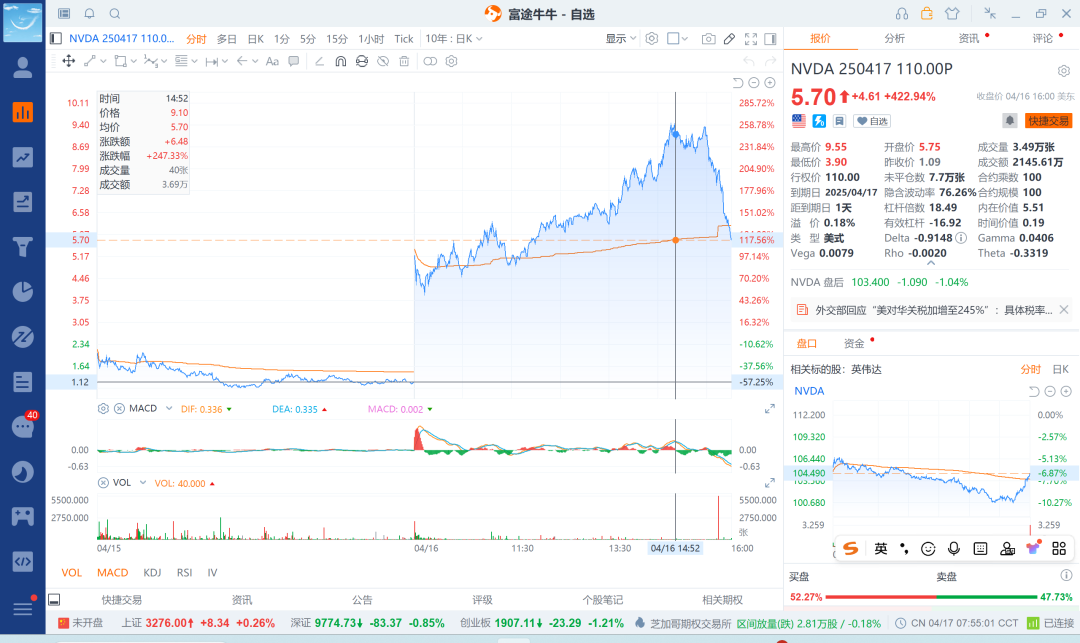Expand the MACD sub-chart panel

[770, 409]
